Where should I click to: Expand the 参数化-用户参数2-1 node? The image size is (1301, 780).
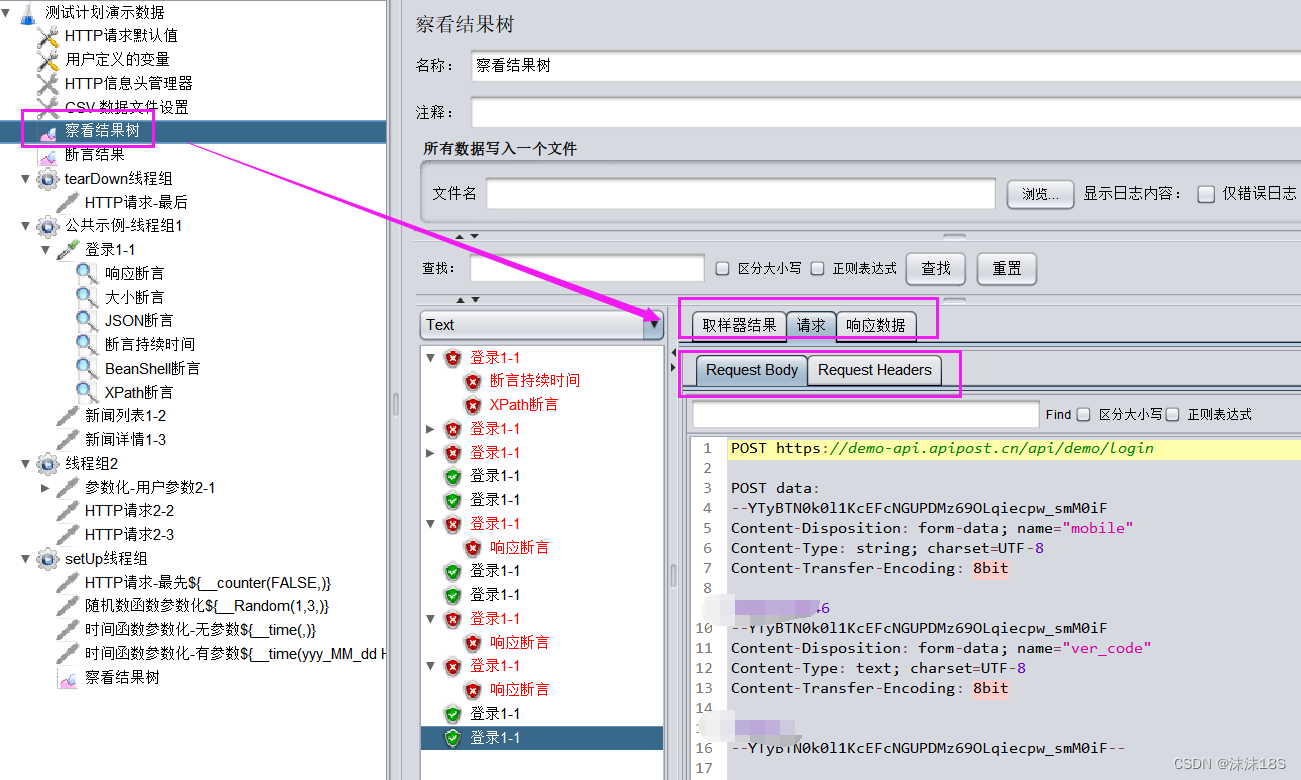[x=46, y=487]
